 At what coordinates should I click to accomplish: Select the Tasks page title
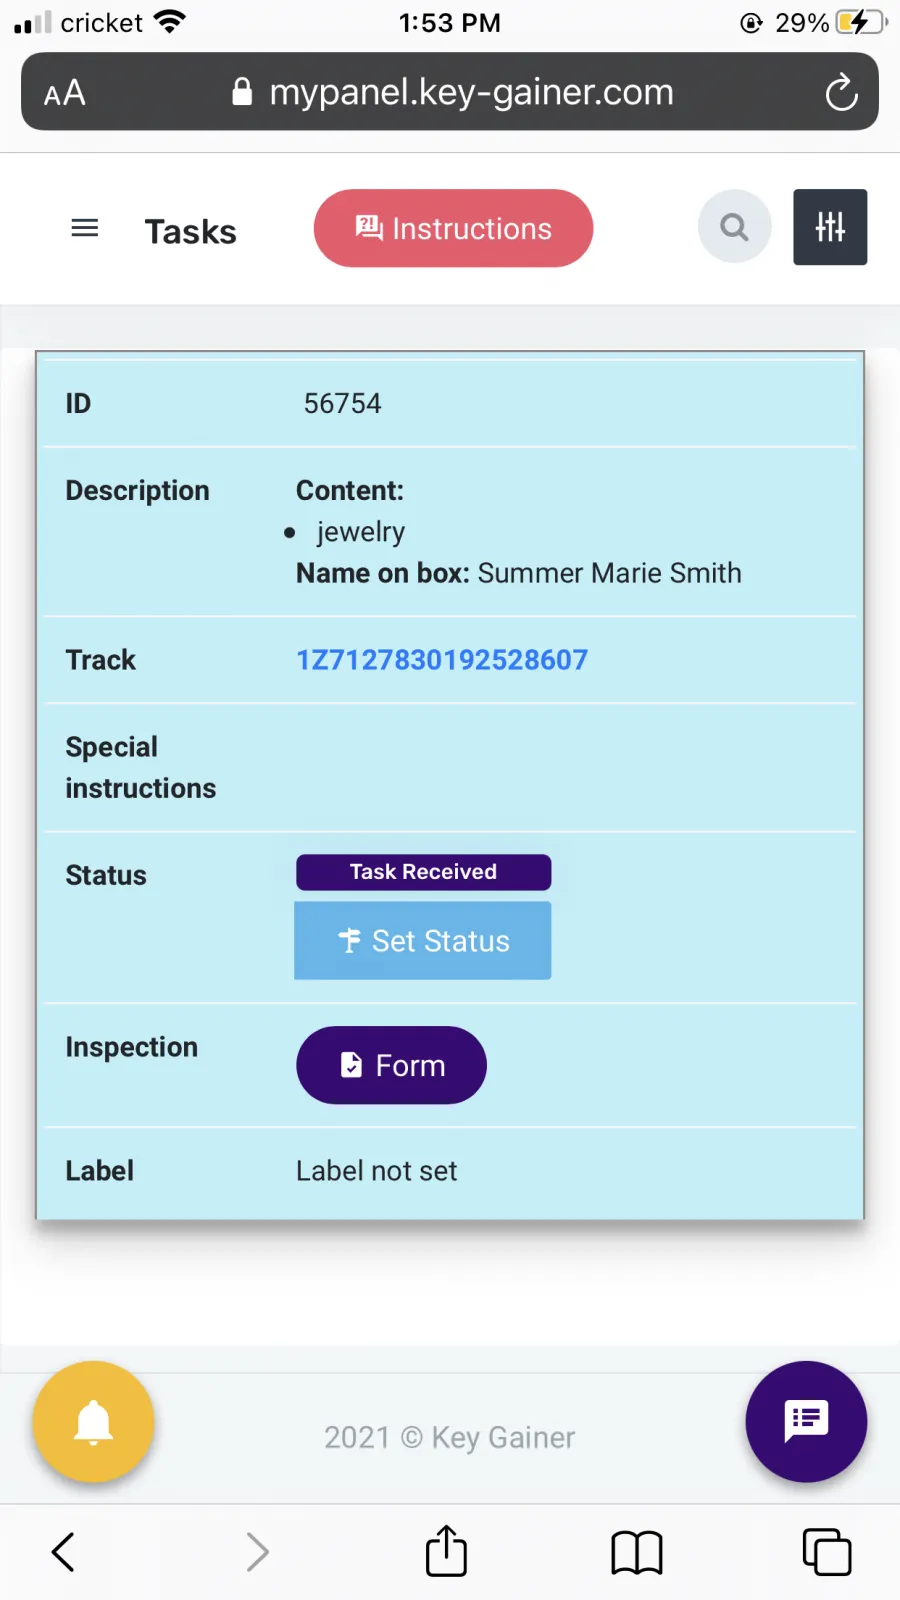coord(191,231)
